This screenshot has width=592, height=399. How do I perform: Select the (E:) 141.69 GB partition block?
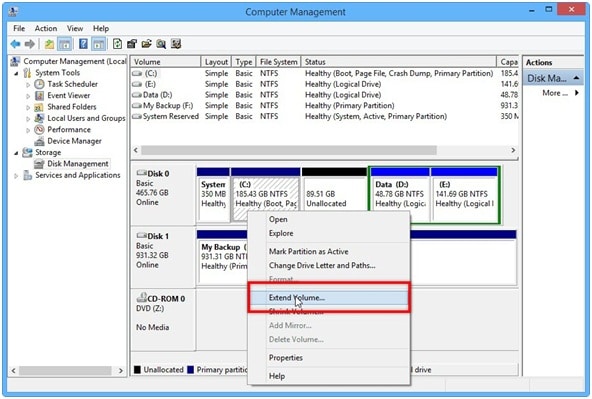pyautogui.click(x=464, y=194)
